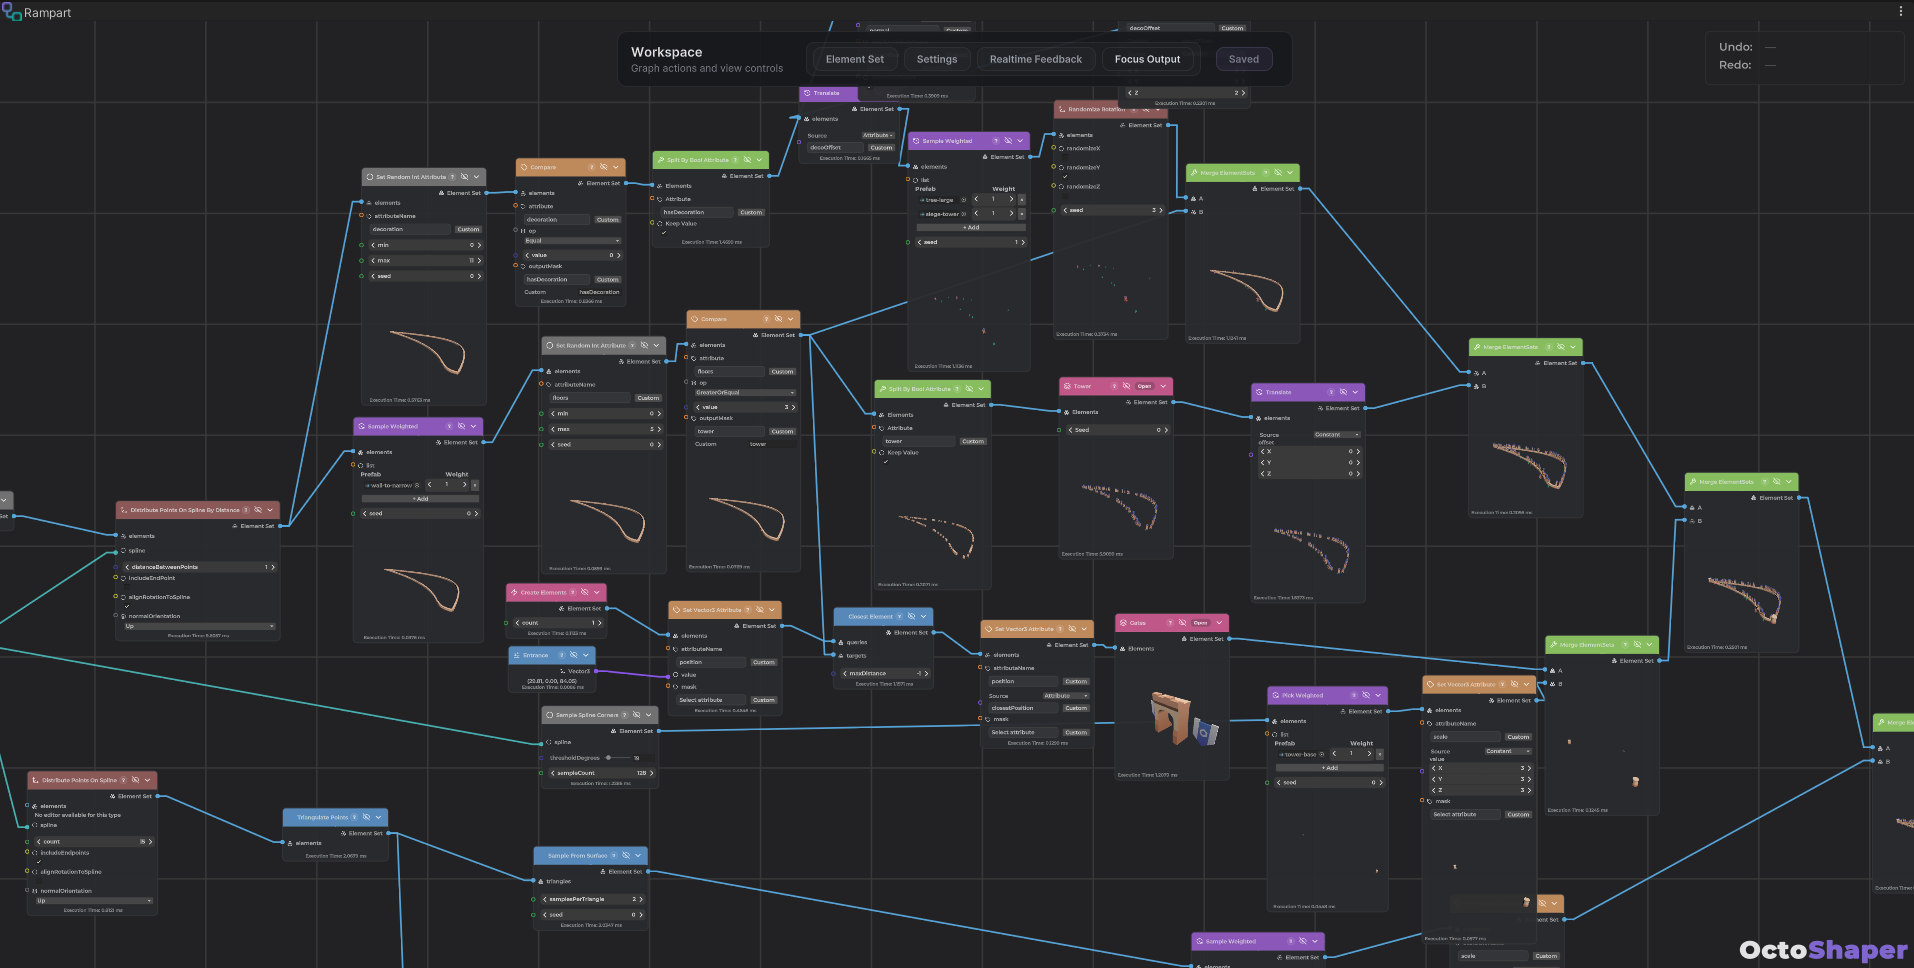This screenshot has height=968, width=1914.
Task: Click the Entrance node type icon
Action: click(x=517, y=655)
